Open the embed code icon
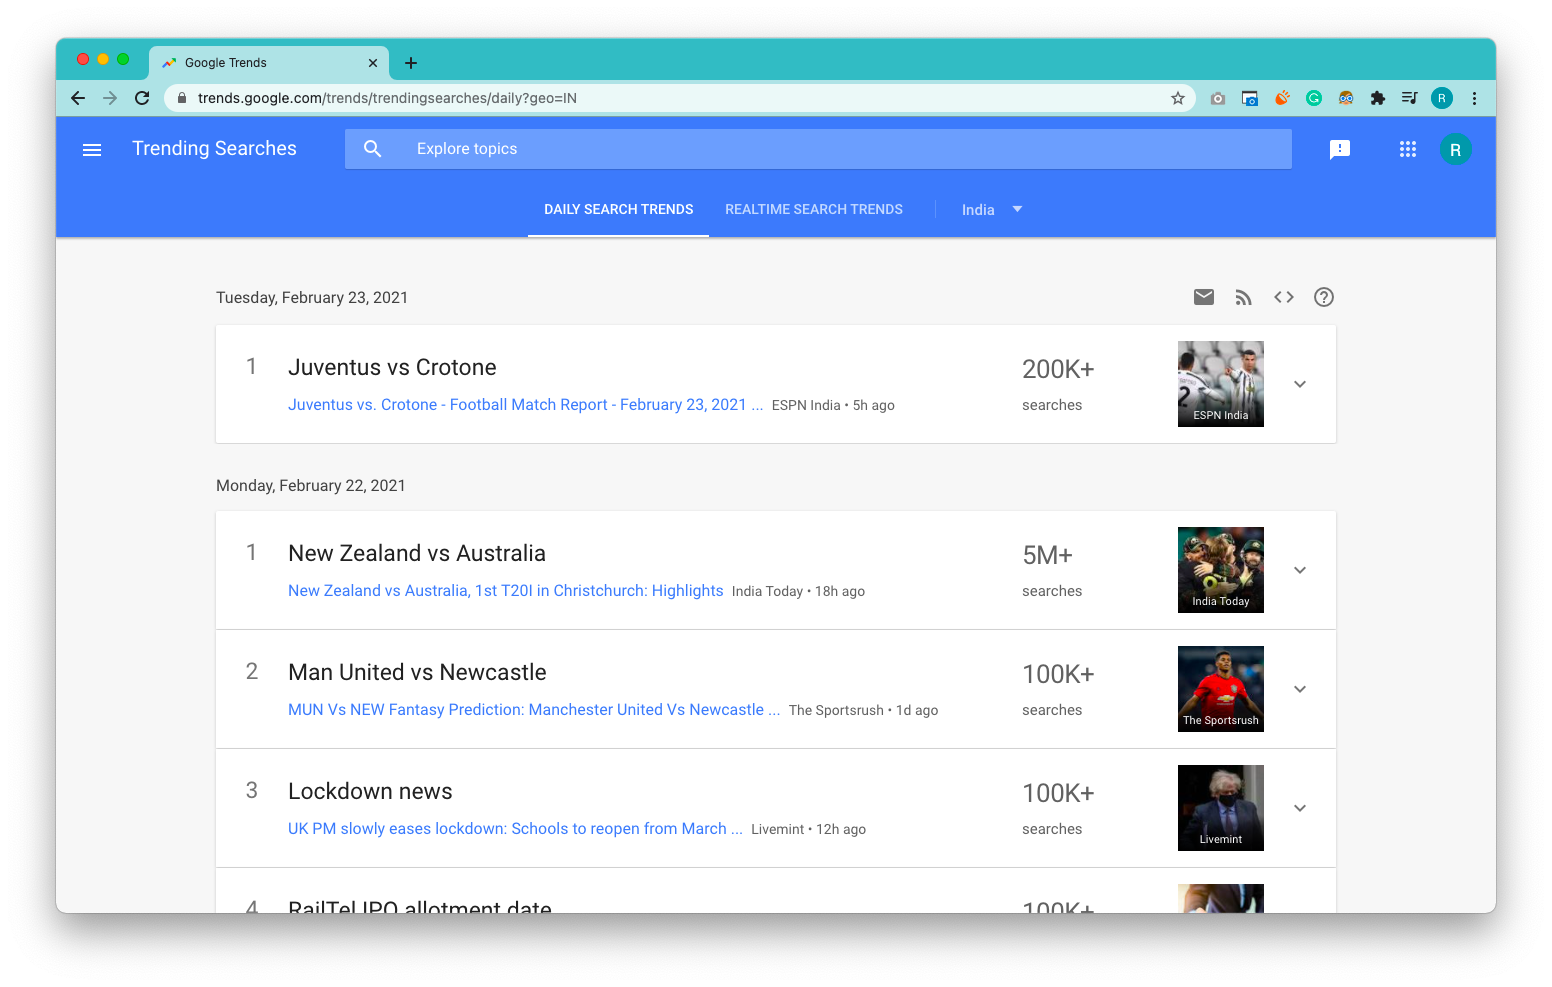 (x=1284, y=297)
